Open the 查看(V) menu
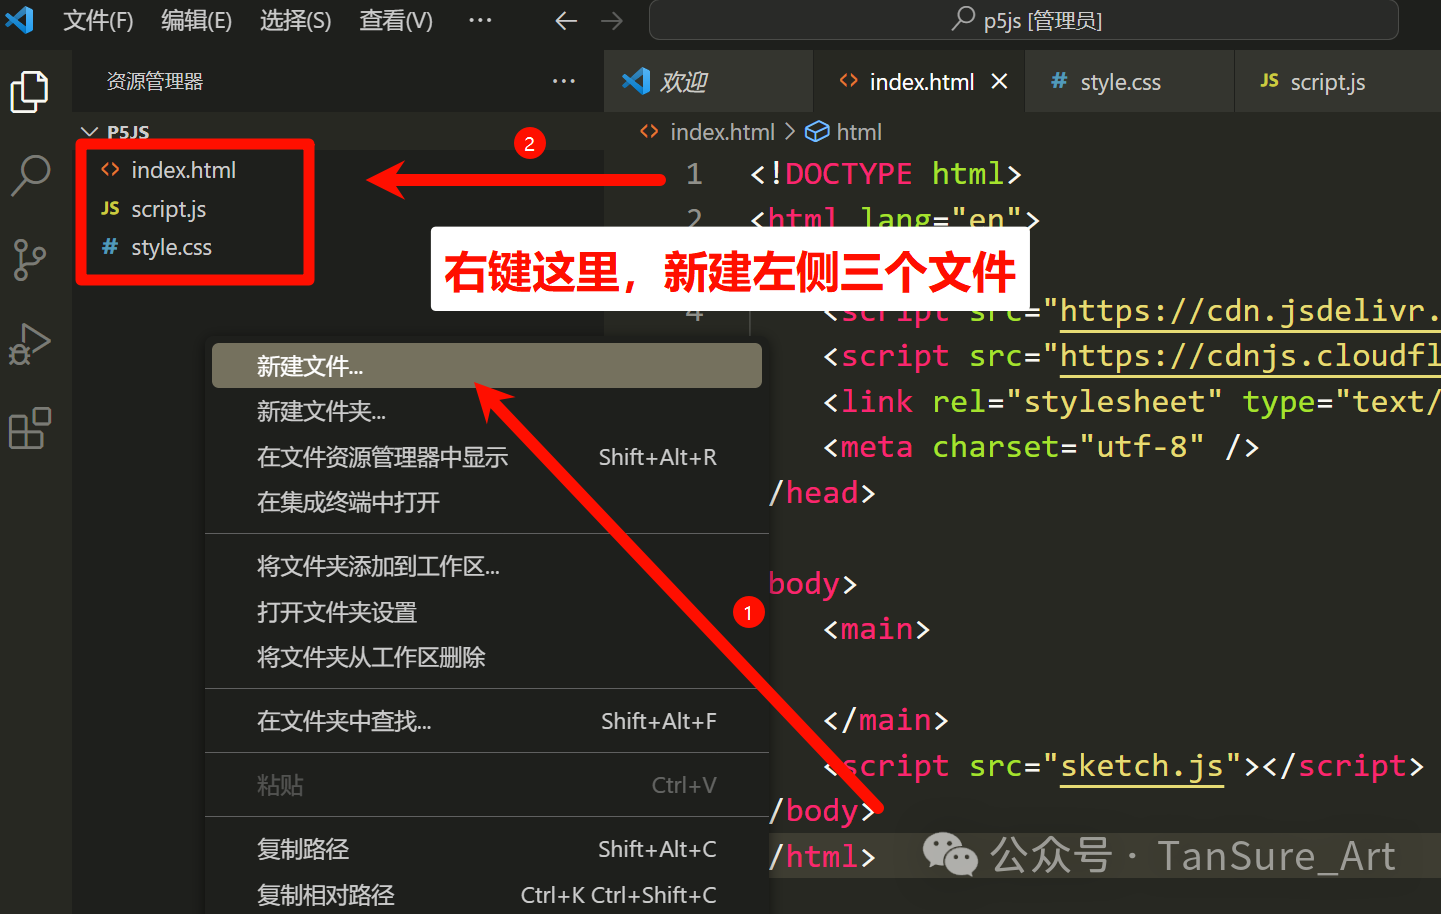 (x=396, y=20)
